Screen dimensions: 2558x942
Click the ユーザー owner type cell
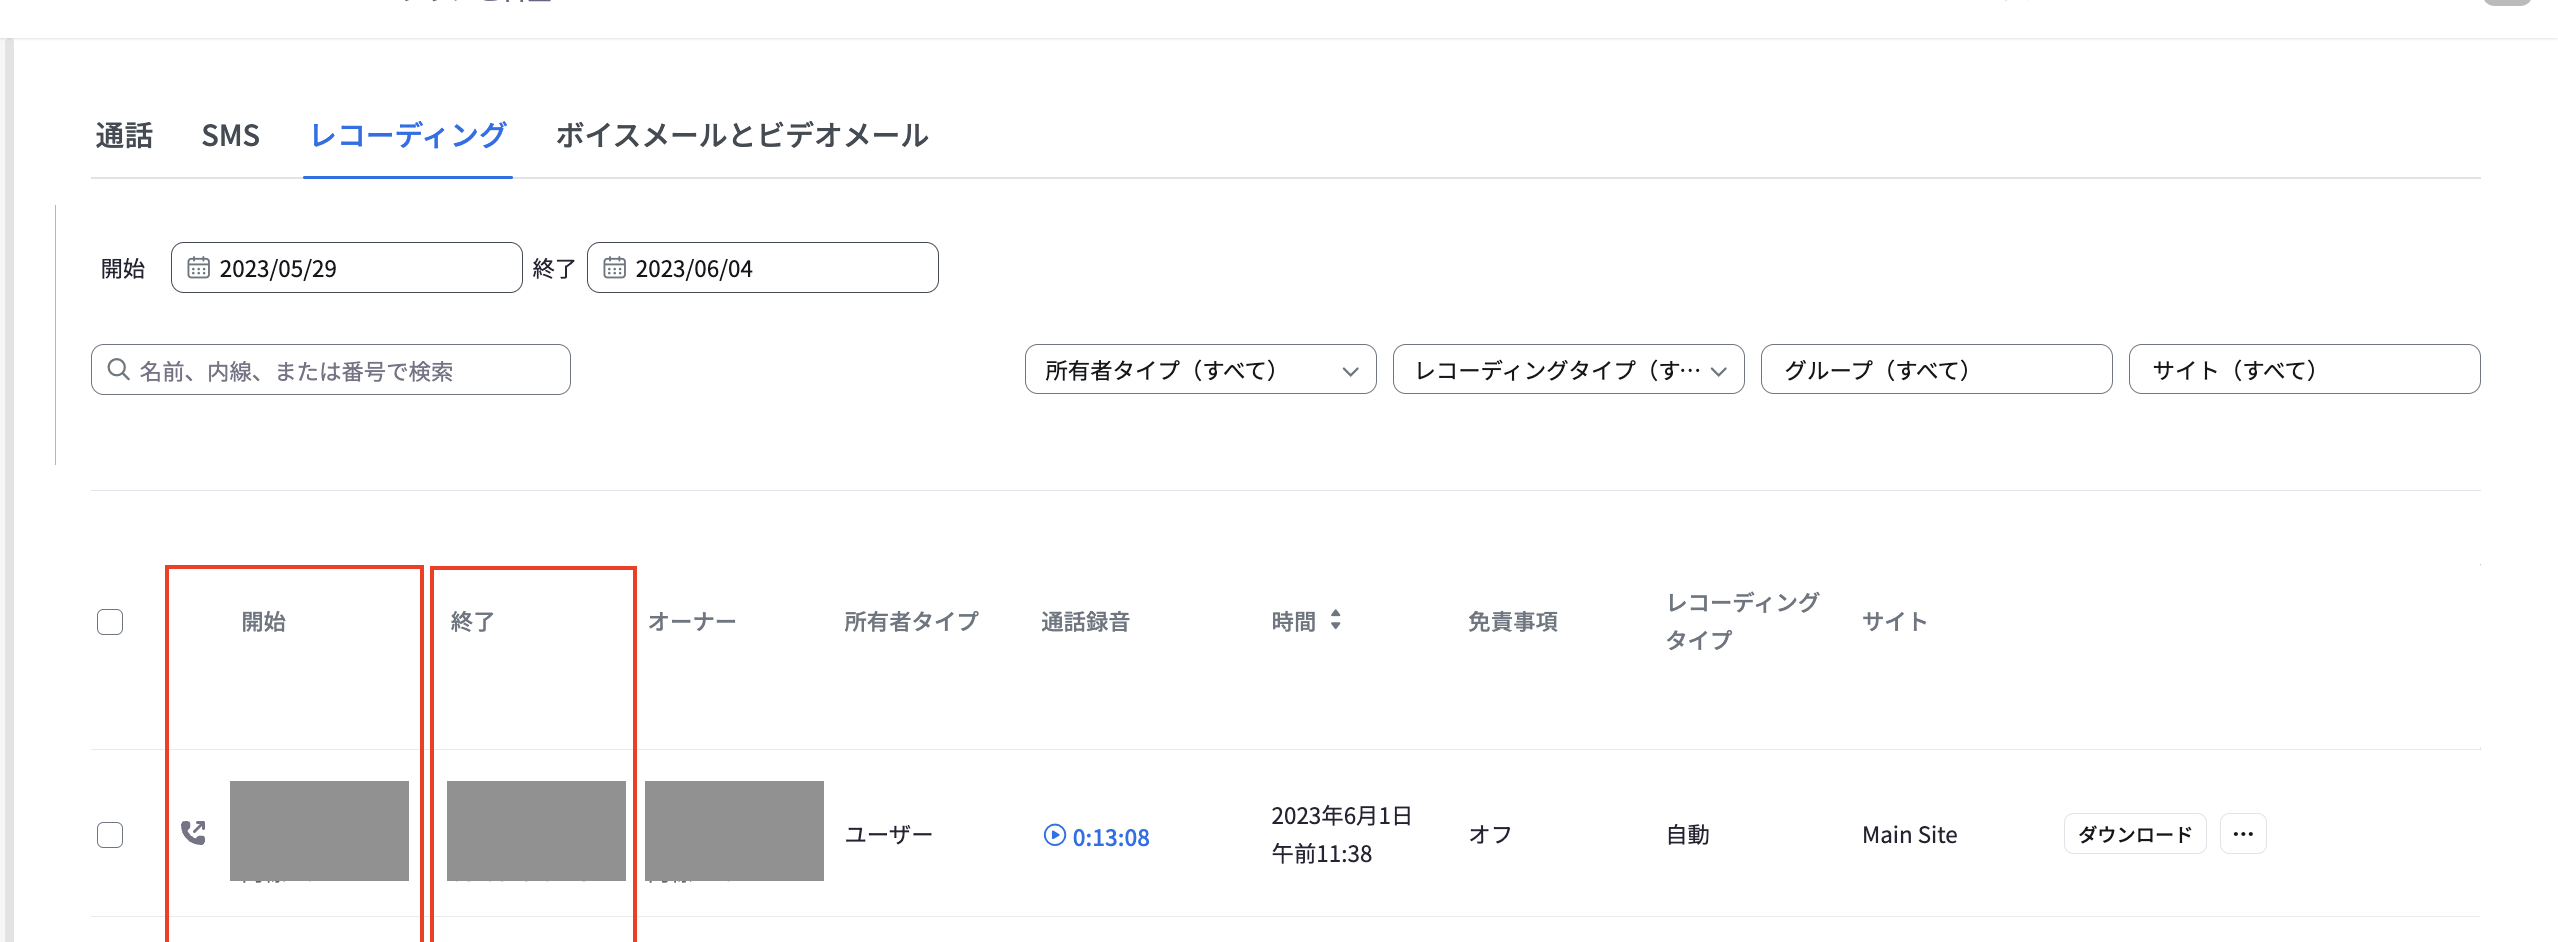[888, 835]
